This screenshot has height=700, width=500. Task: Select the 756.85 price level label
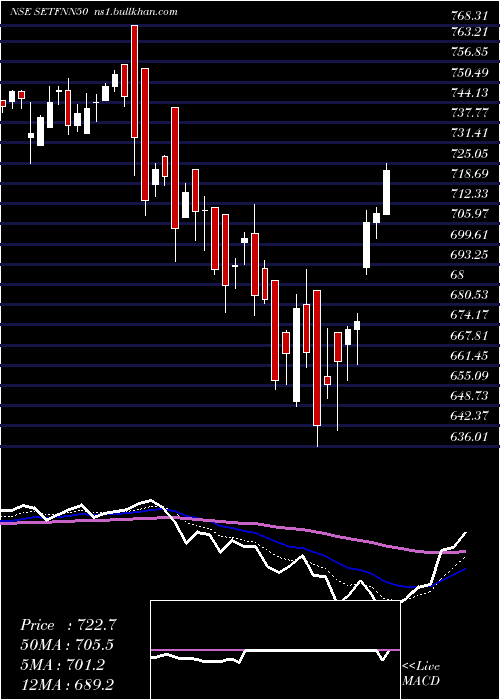tap(467, 52)
